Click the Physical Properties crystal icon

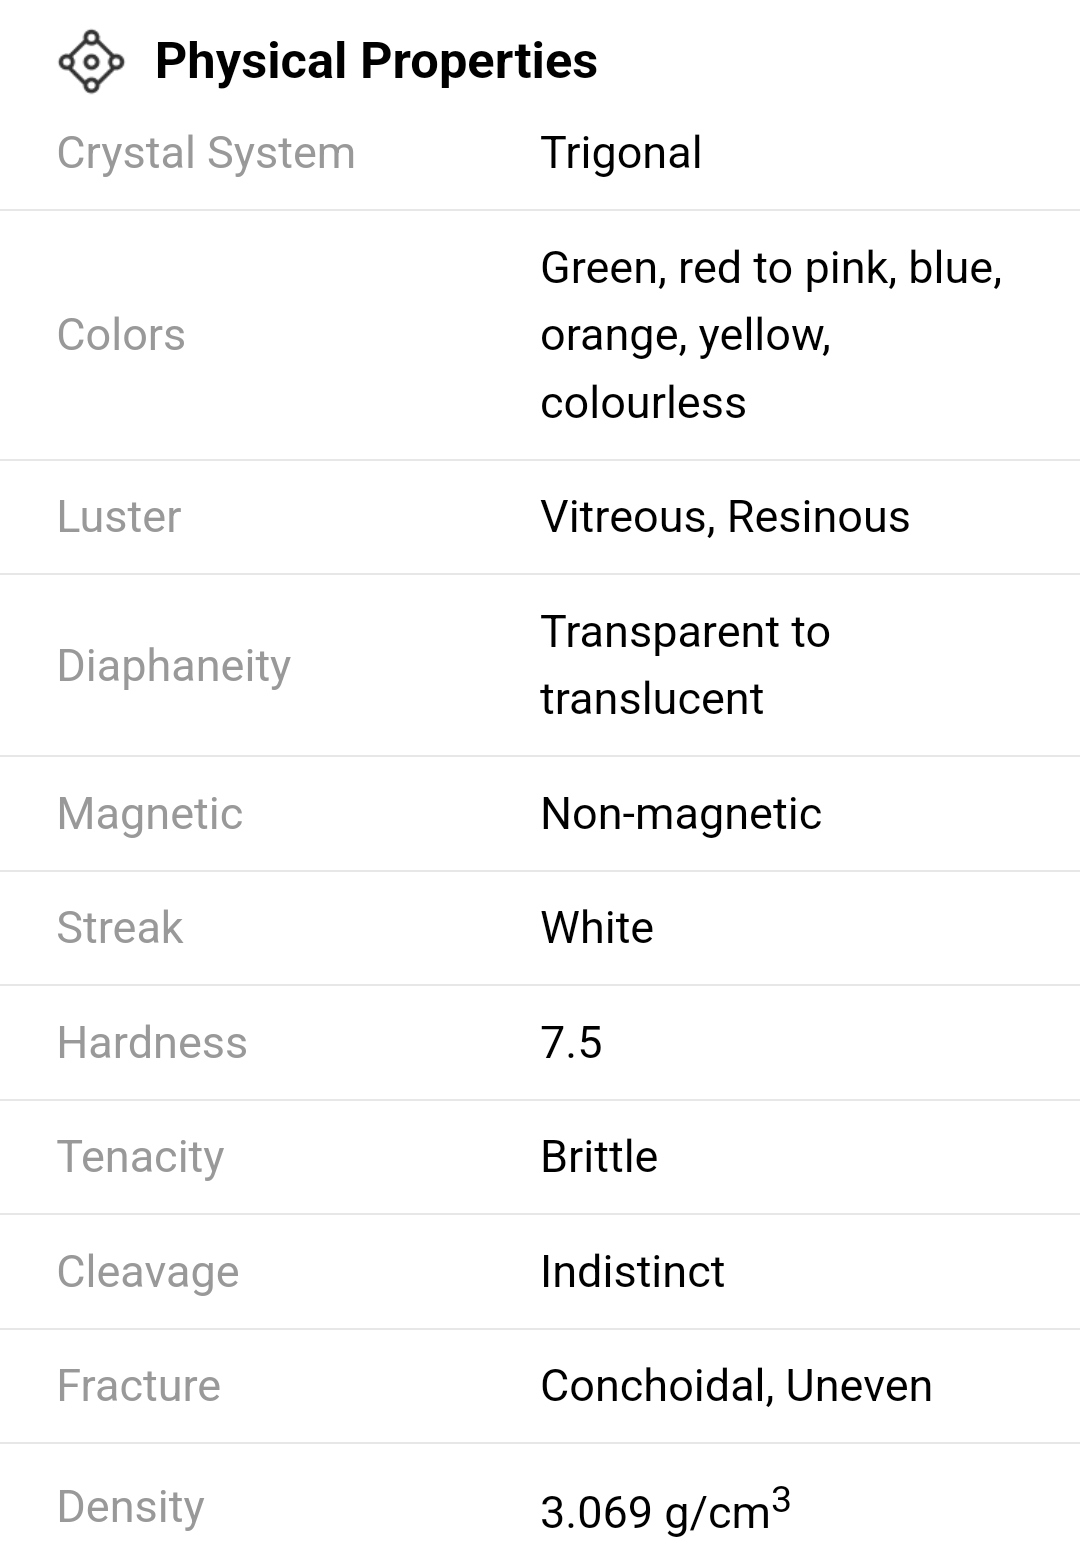click(91, 62)
